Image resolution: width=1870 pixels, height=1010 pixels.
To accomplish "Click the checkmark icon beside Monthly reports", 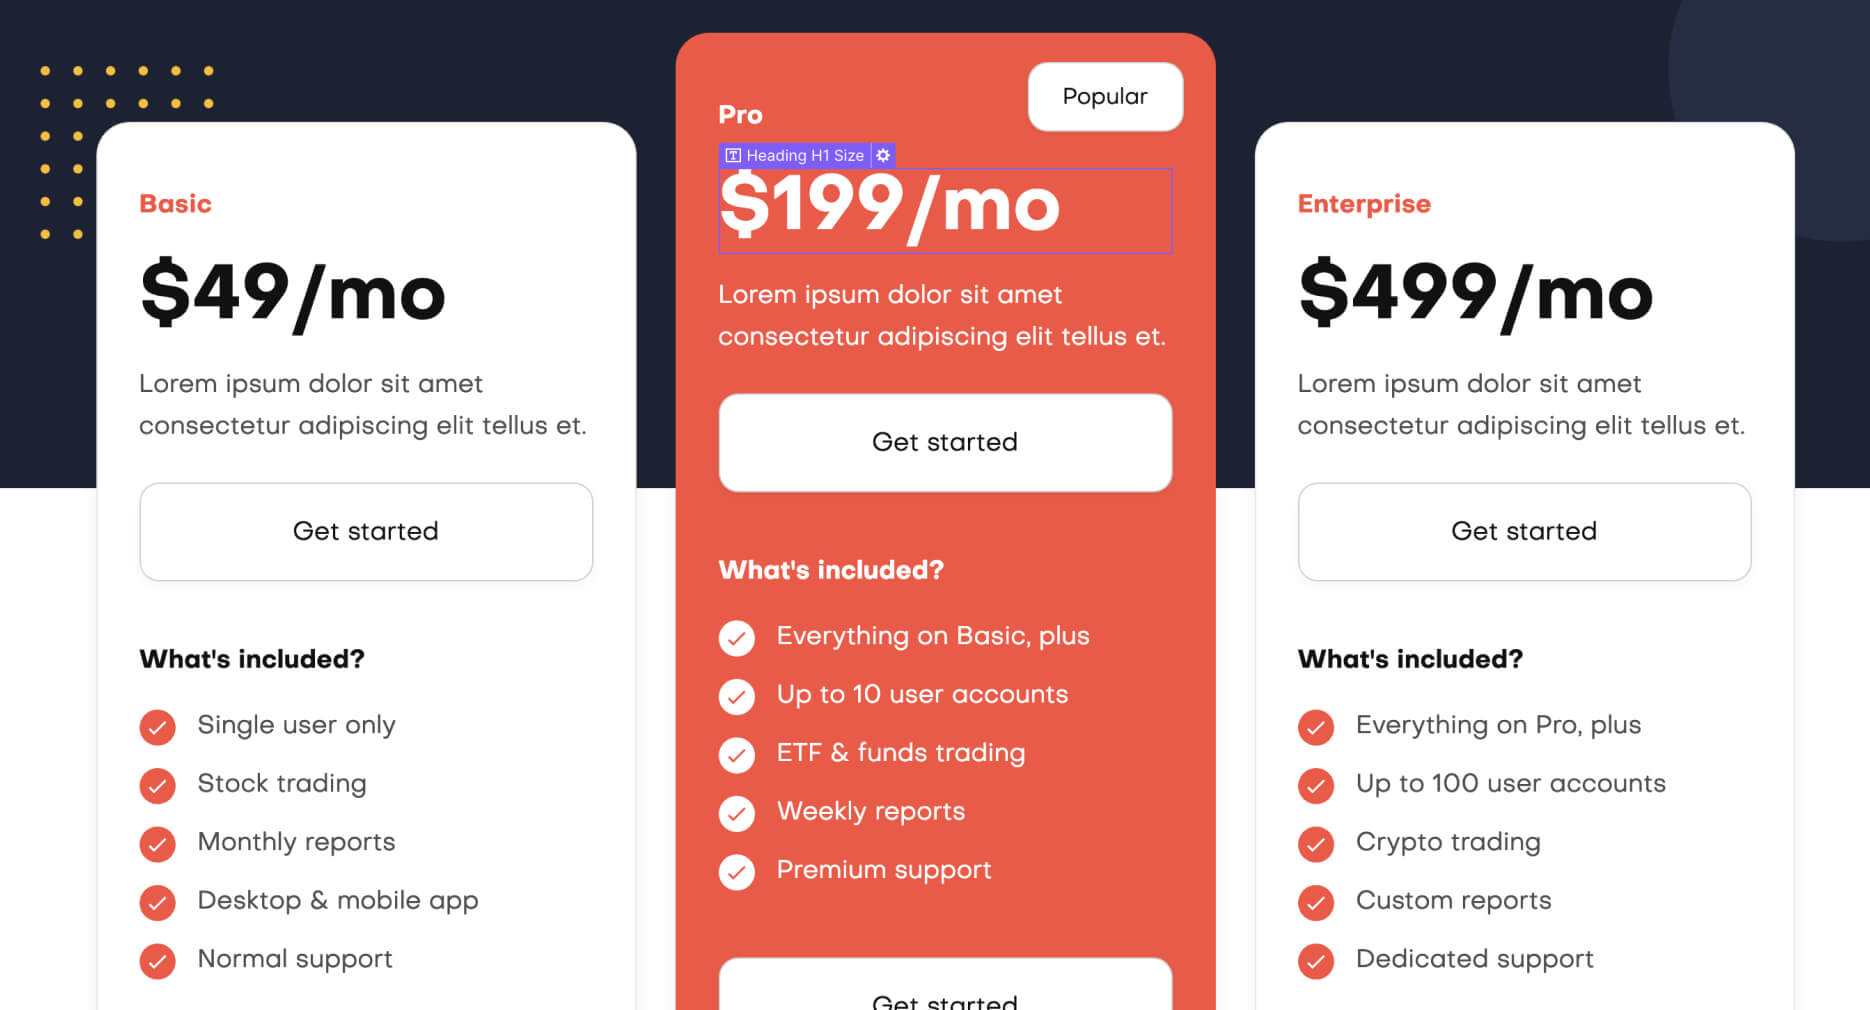I will pyautogui.click(x=158, y=844).
